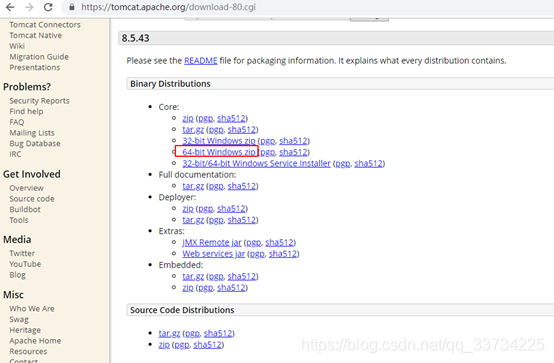Download Full documentation tar.gz

(193, 186)
